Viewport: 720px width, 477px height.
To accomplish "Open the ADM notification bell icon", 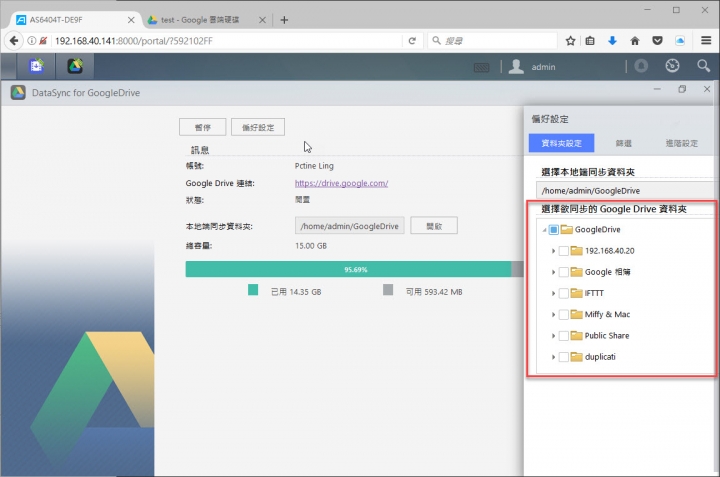I will tap(641, 66).
